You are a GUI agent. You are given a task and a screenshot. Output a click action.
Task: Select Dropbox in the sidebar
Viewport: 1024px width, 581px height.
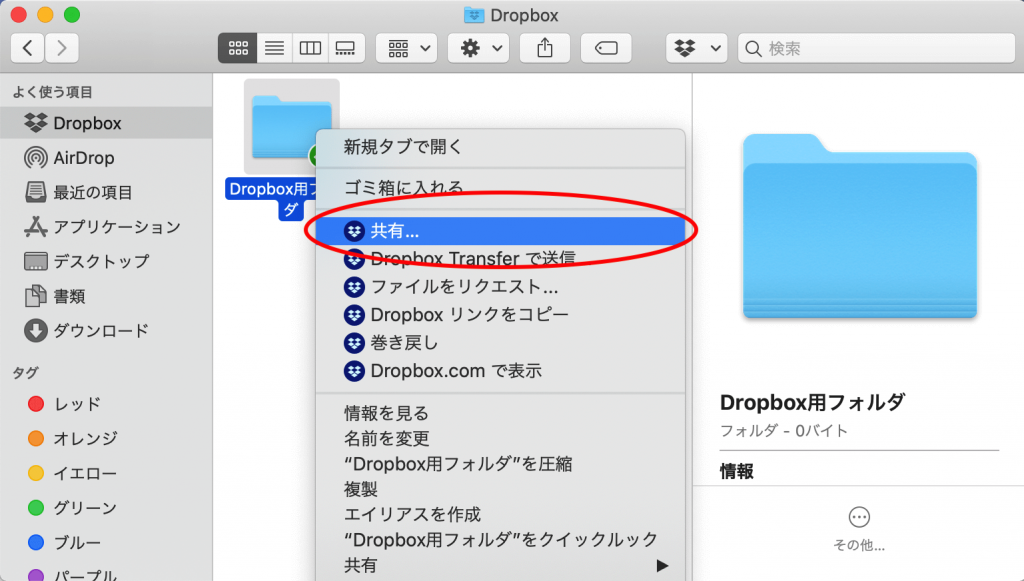pos(106,123)
